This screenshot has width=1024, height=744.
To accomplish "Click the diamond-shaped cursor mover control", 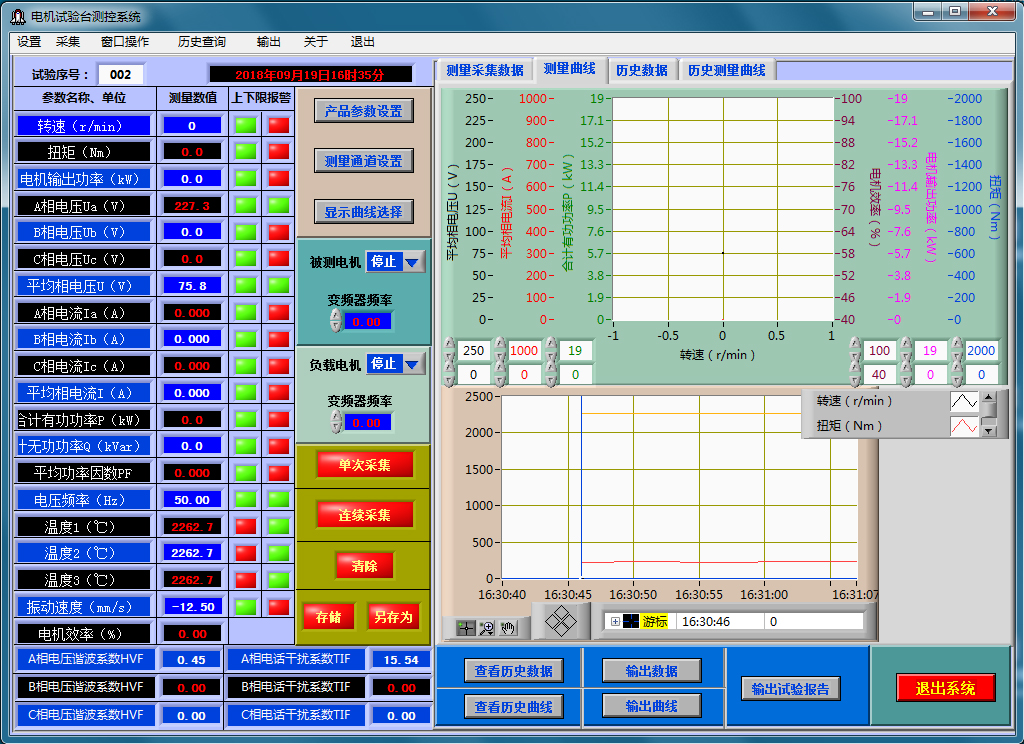I will [560, 621].
